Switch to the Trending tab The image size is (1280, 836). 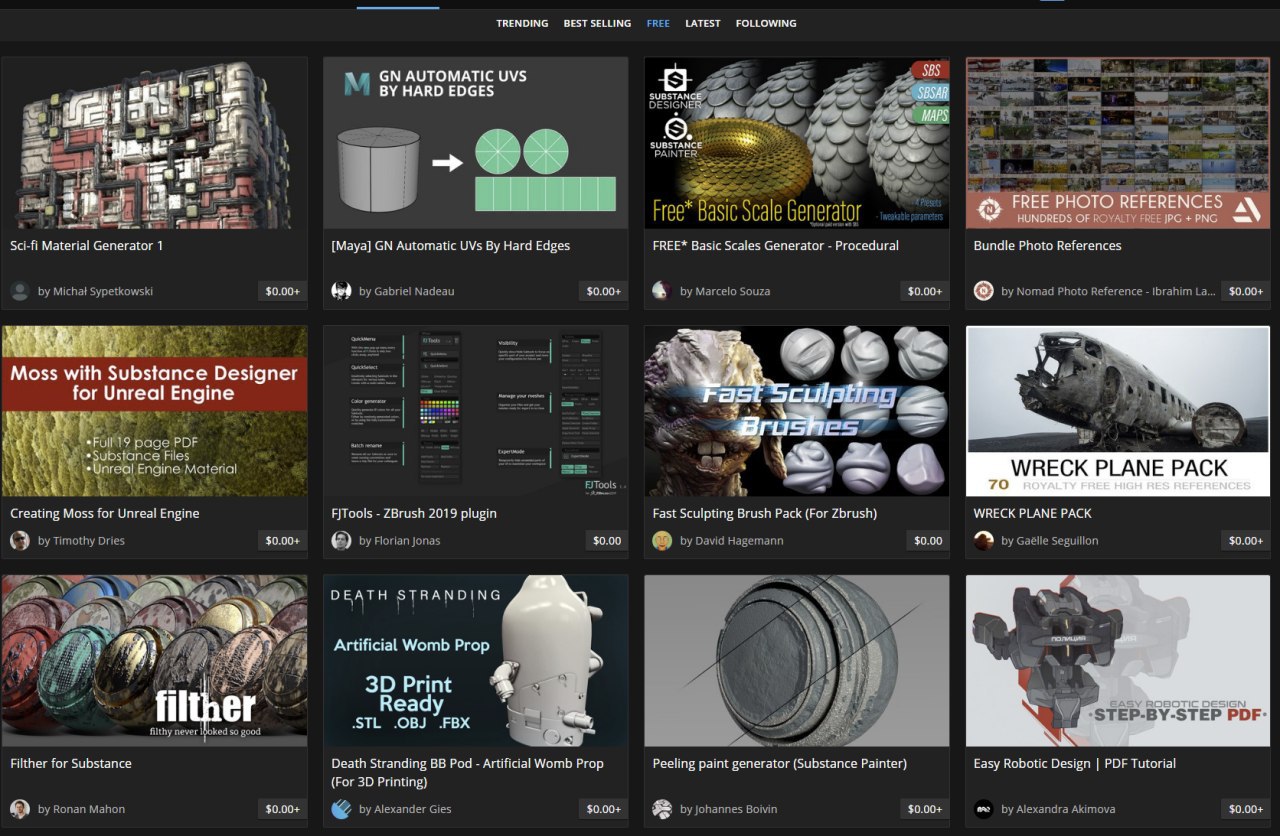[x=522, y=23]
